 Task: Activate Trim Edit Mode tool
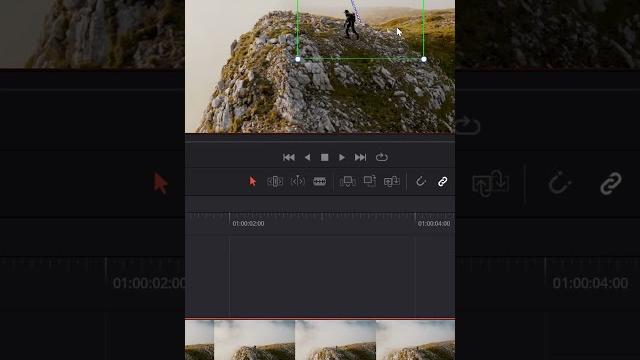275,181
